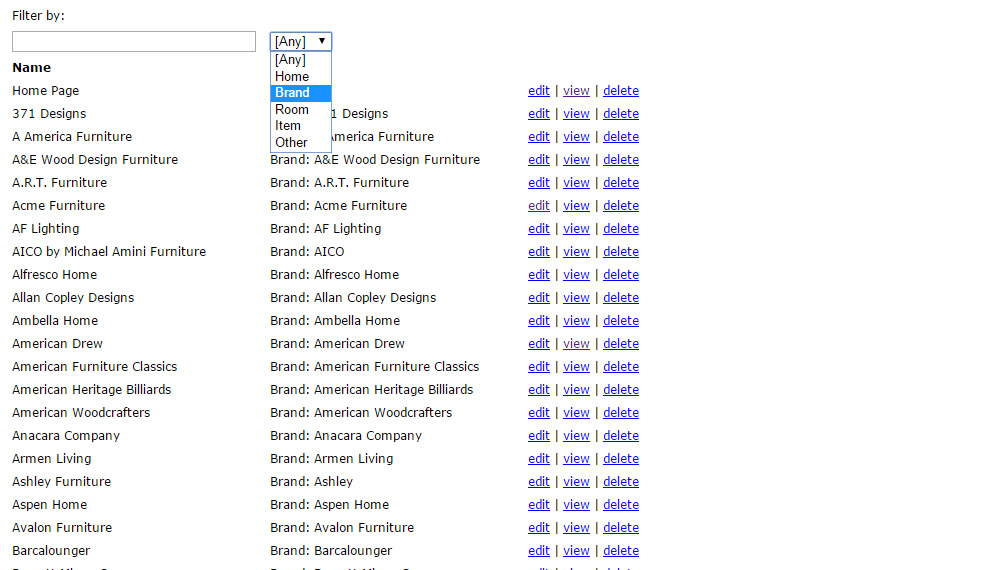990x570 pixels.
Task: Edit American Furniture Classics entry
Action: click(x=539, y=367)
